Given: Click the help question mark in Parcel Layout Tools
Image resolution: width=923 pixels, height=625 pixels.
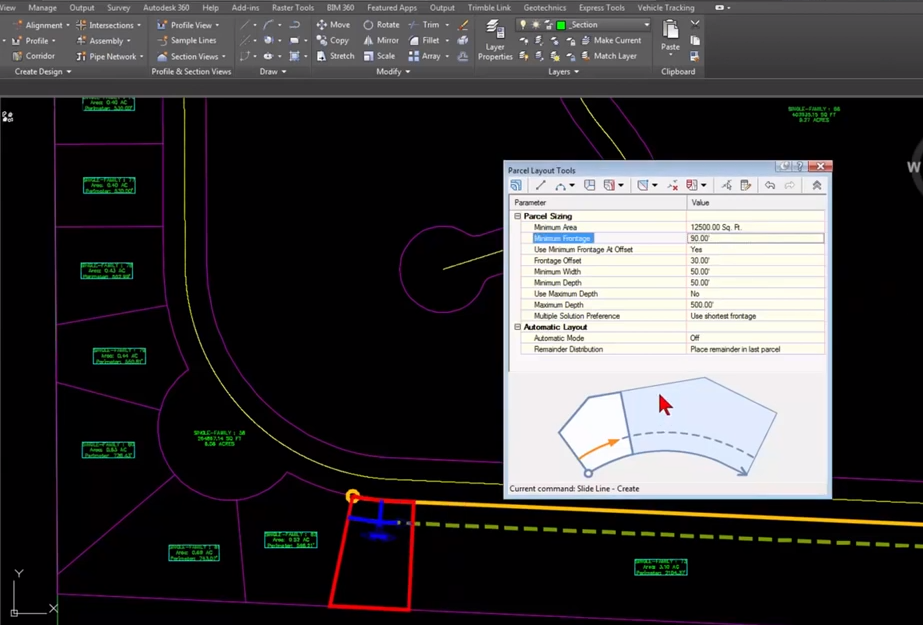Looking at the screenshot, I should [x=799, y=167].
